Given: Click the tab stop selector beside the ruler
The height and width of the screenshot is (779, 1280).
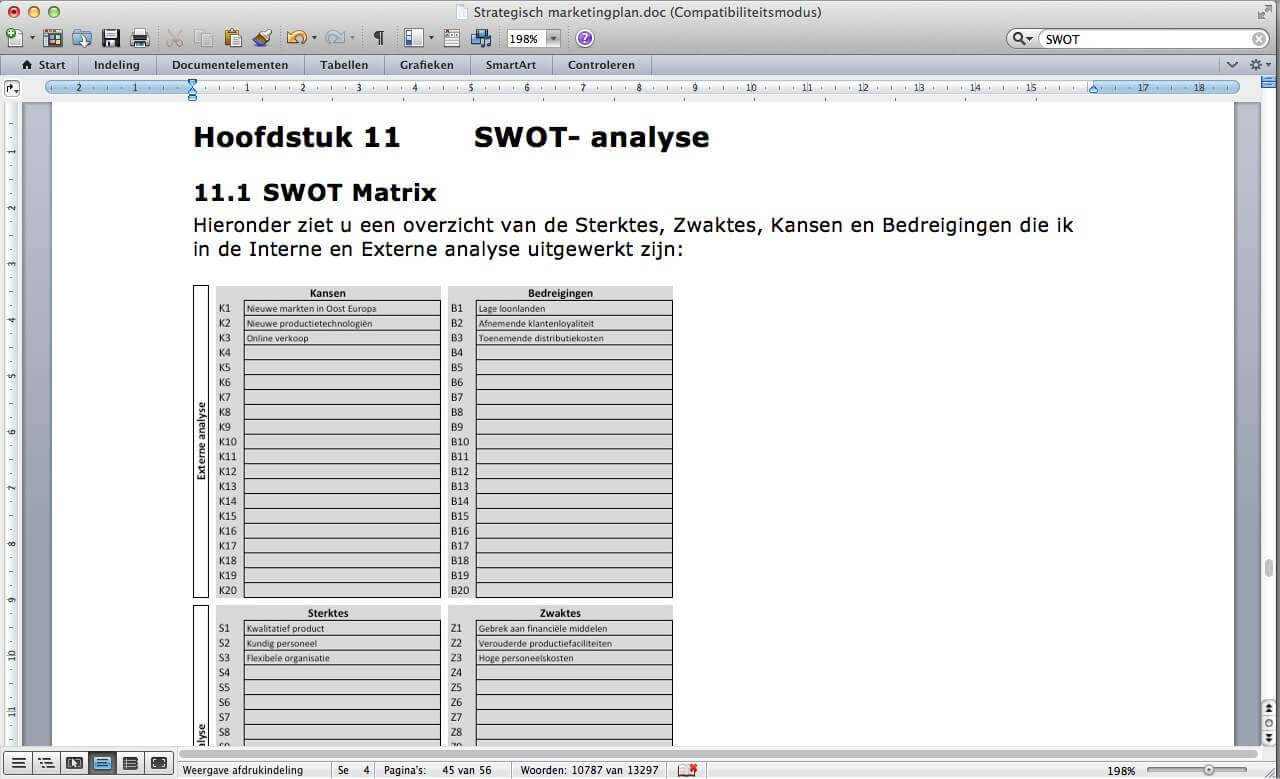Looking at the screenshot, I should [x=12, y=88].
